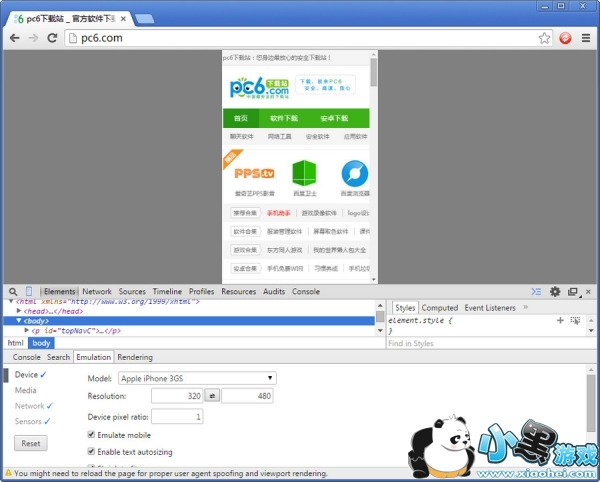Open the Profiles panel tab
The image size is (600, 482).
tap(202, 291)
